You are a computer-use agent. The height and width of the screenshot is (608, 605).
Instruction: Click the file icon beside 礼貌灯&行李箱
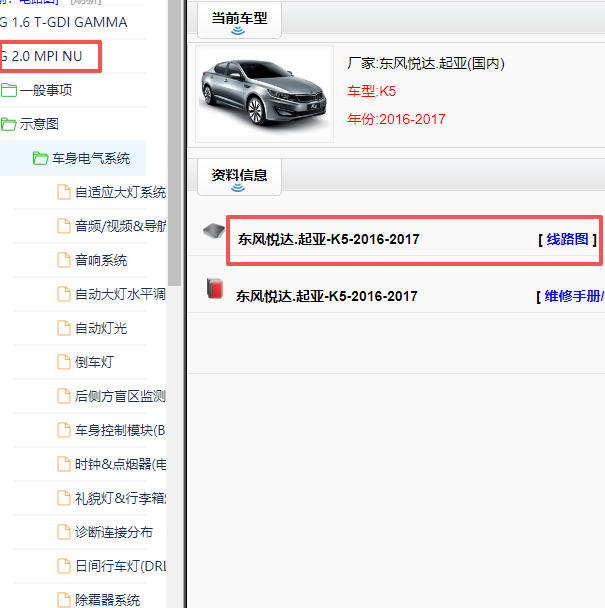64,498
